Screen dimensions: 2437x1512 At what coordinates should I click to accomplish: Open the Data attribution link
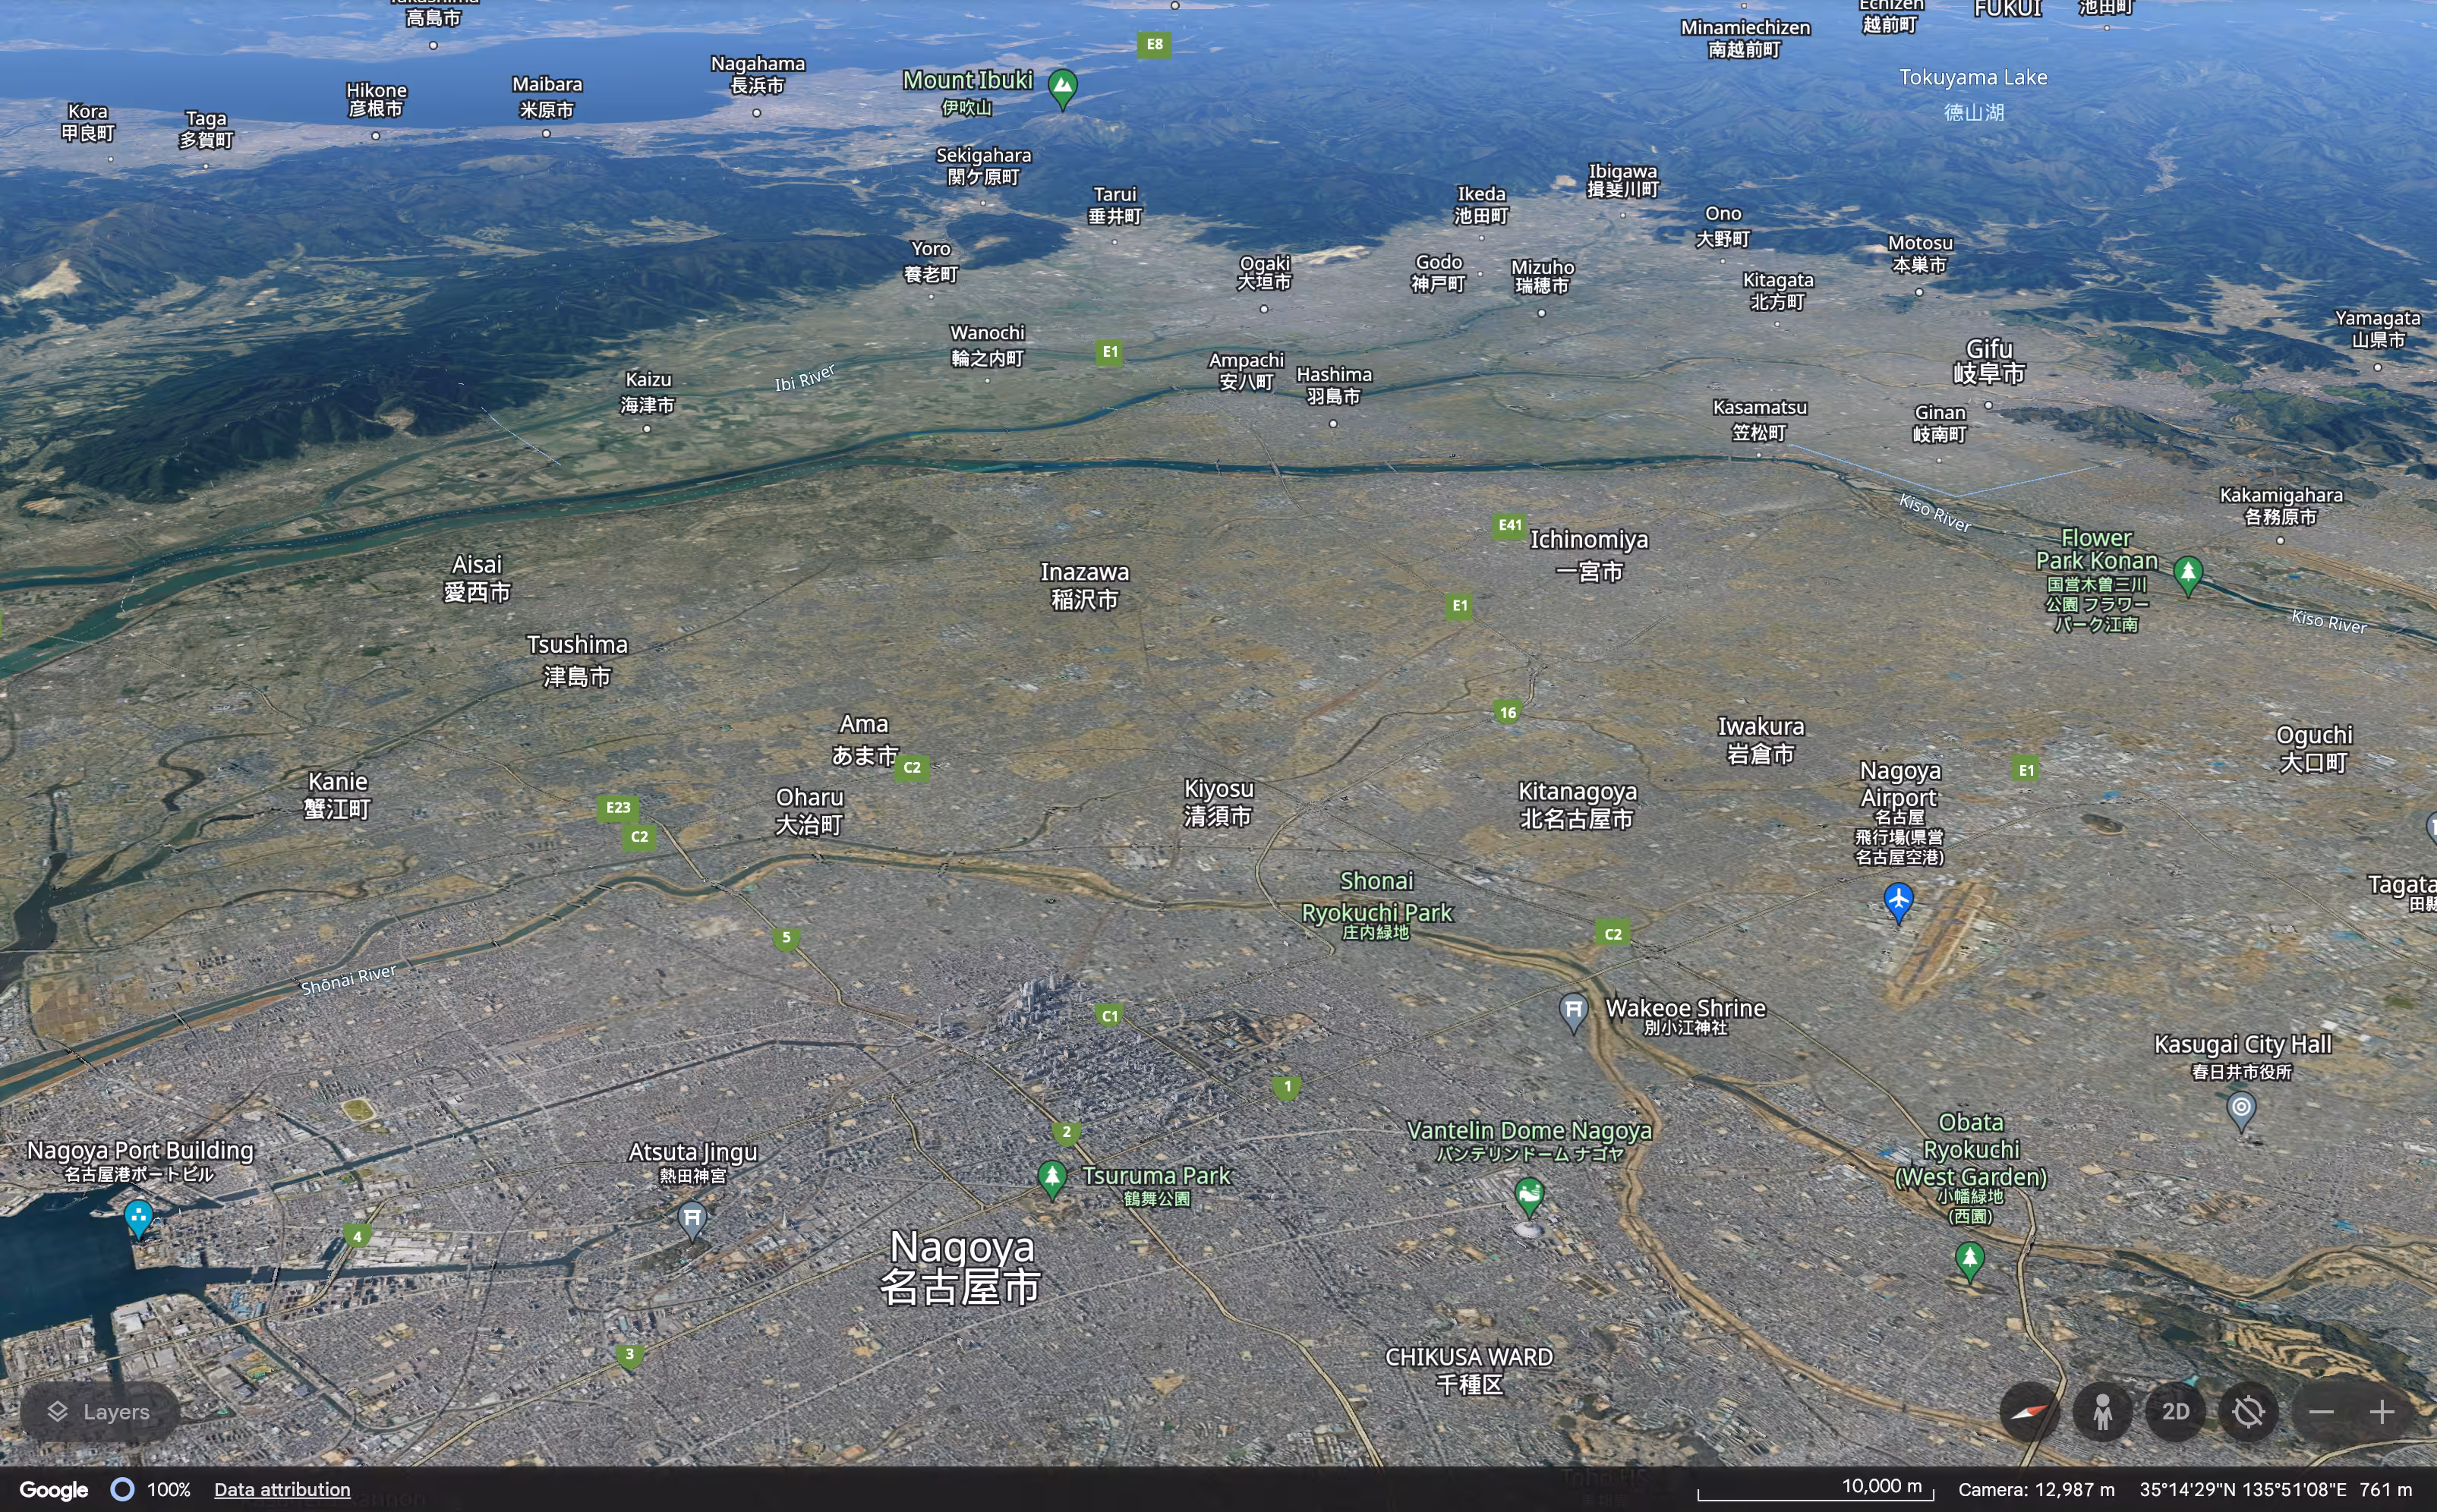pyautogui.click(x=282, y=1489)
